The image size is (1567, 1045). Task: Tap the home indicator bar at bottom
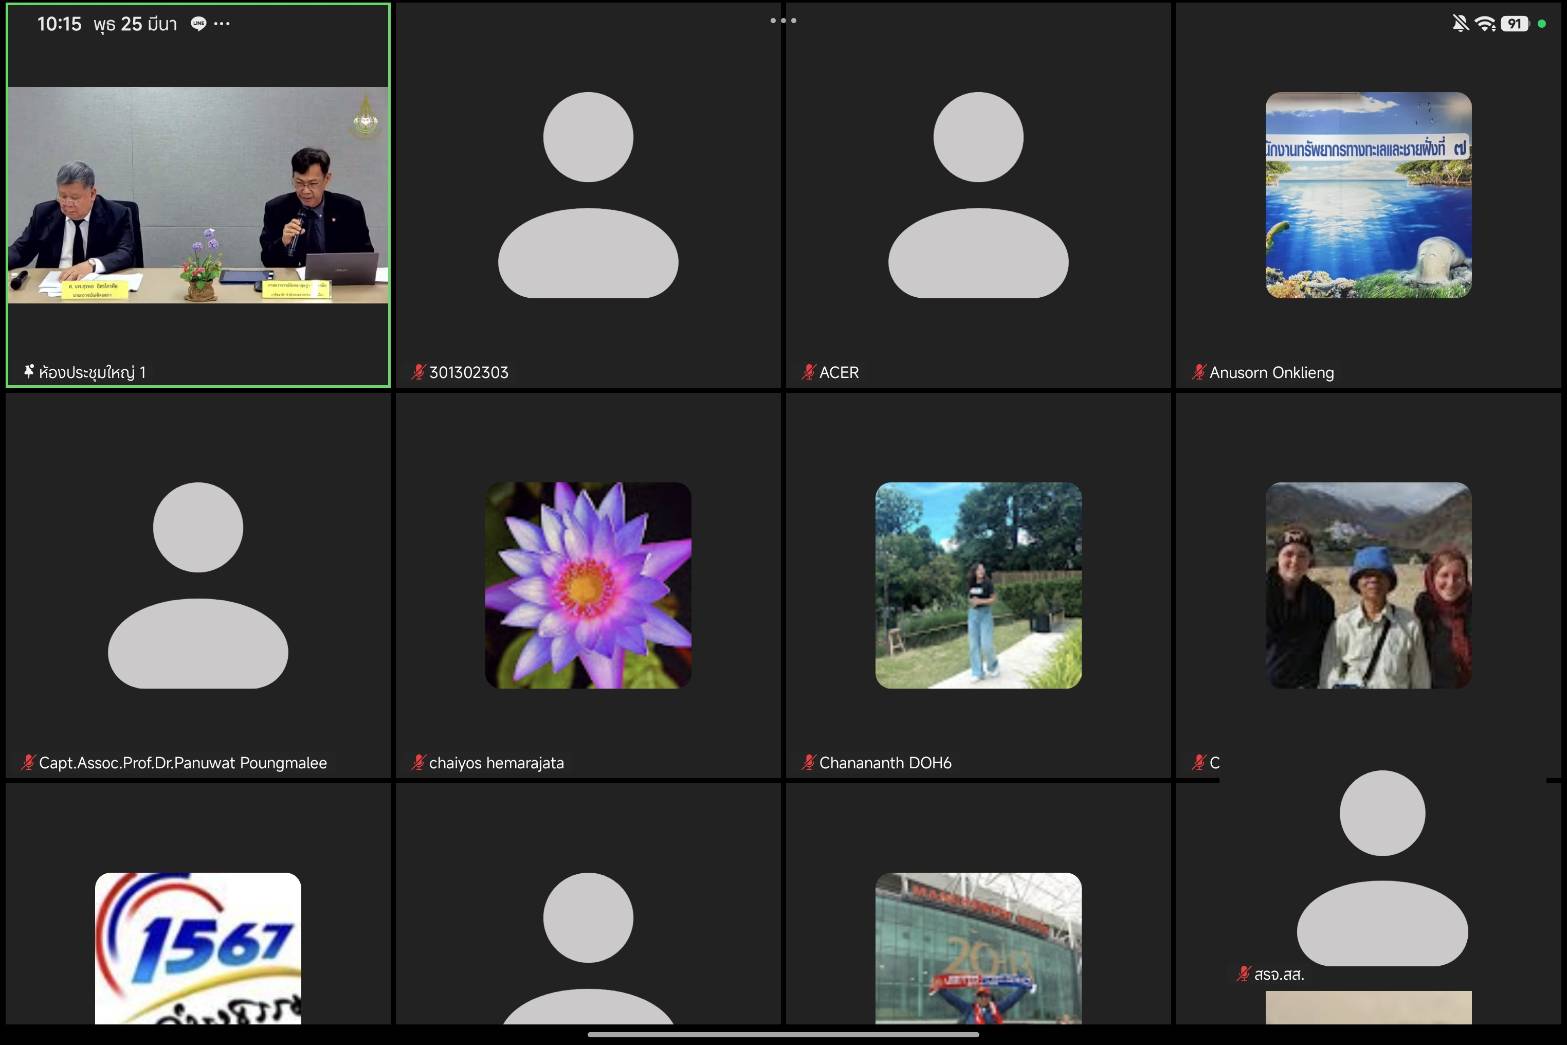click(x=783, y=1035)
